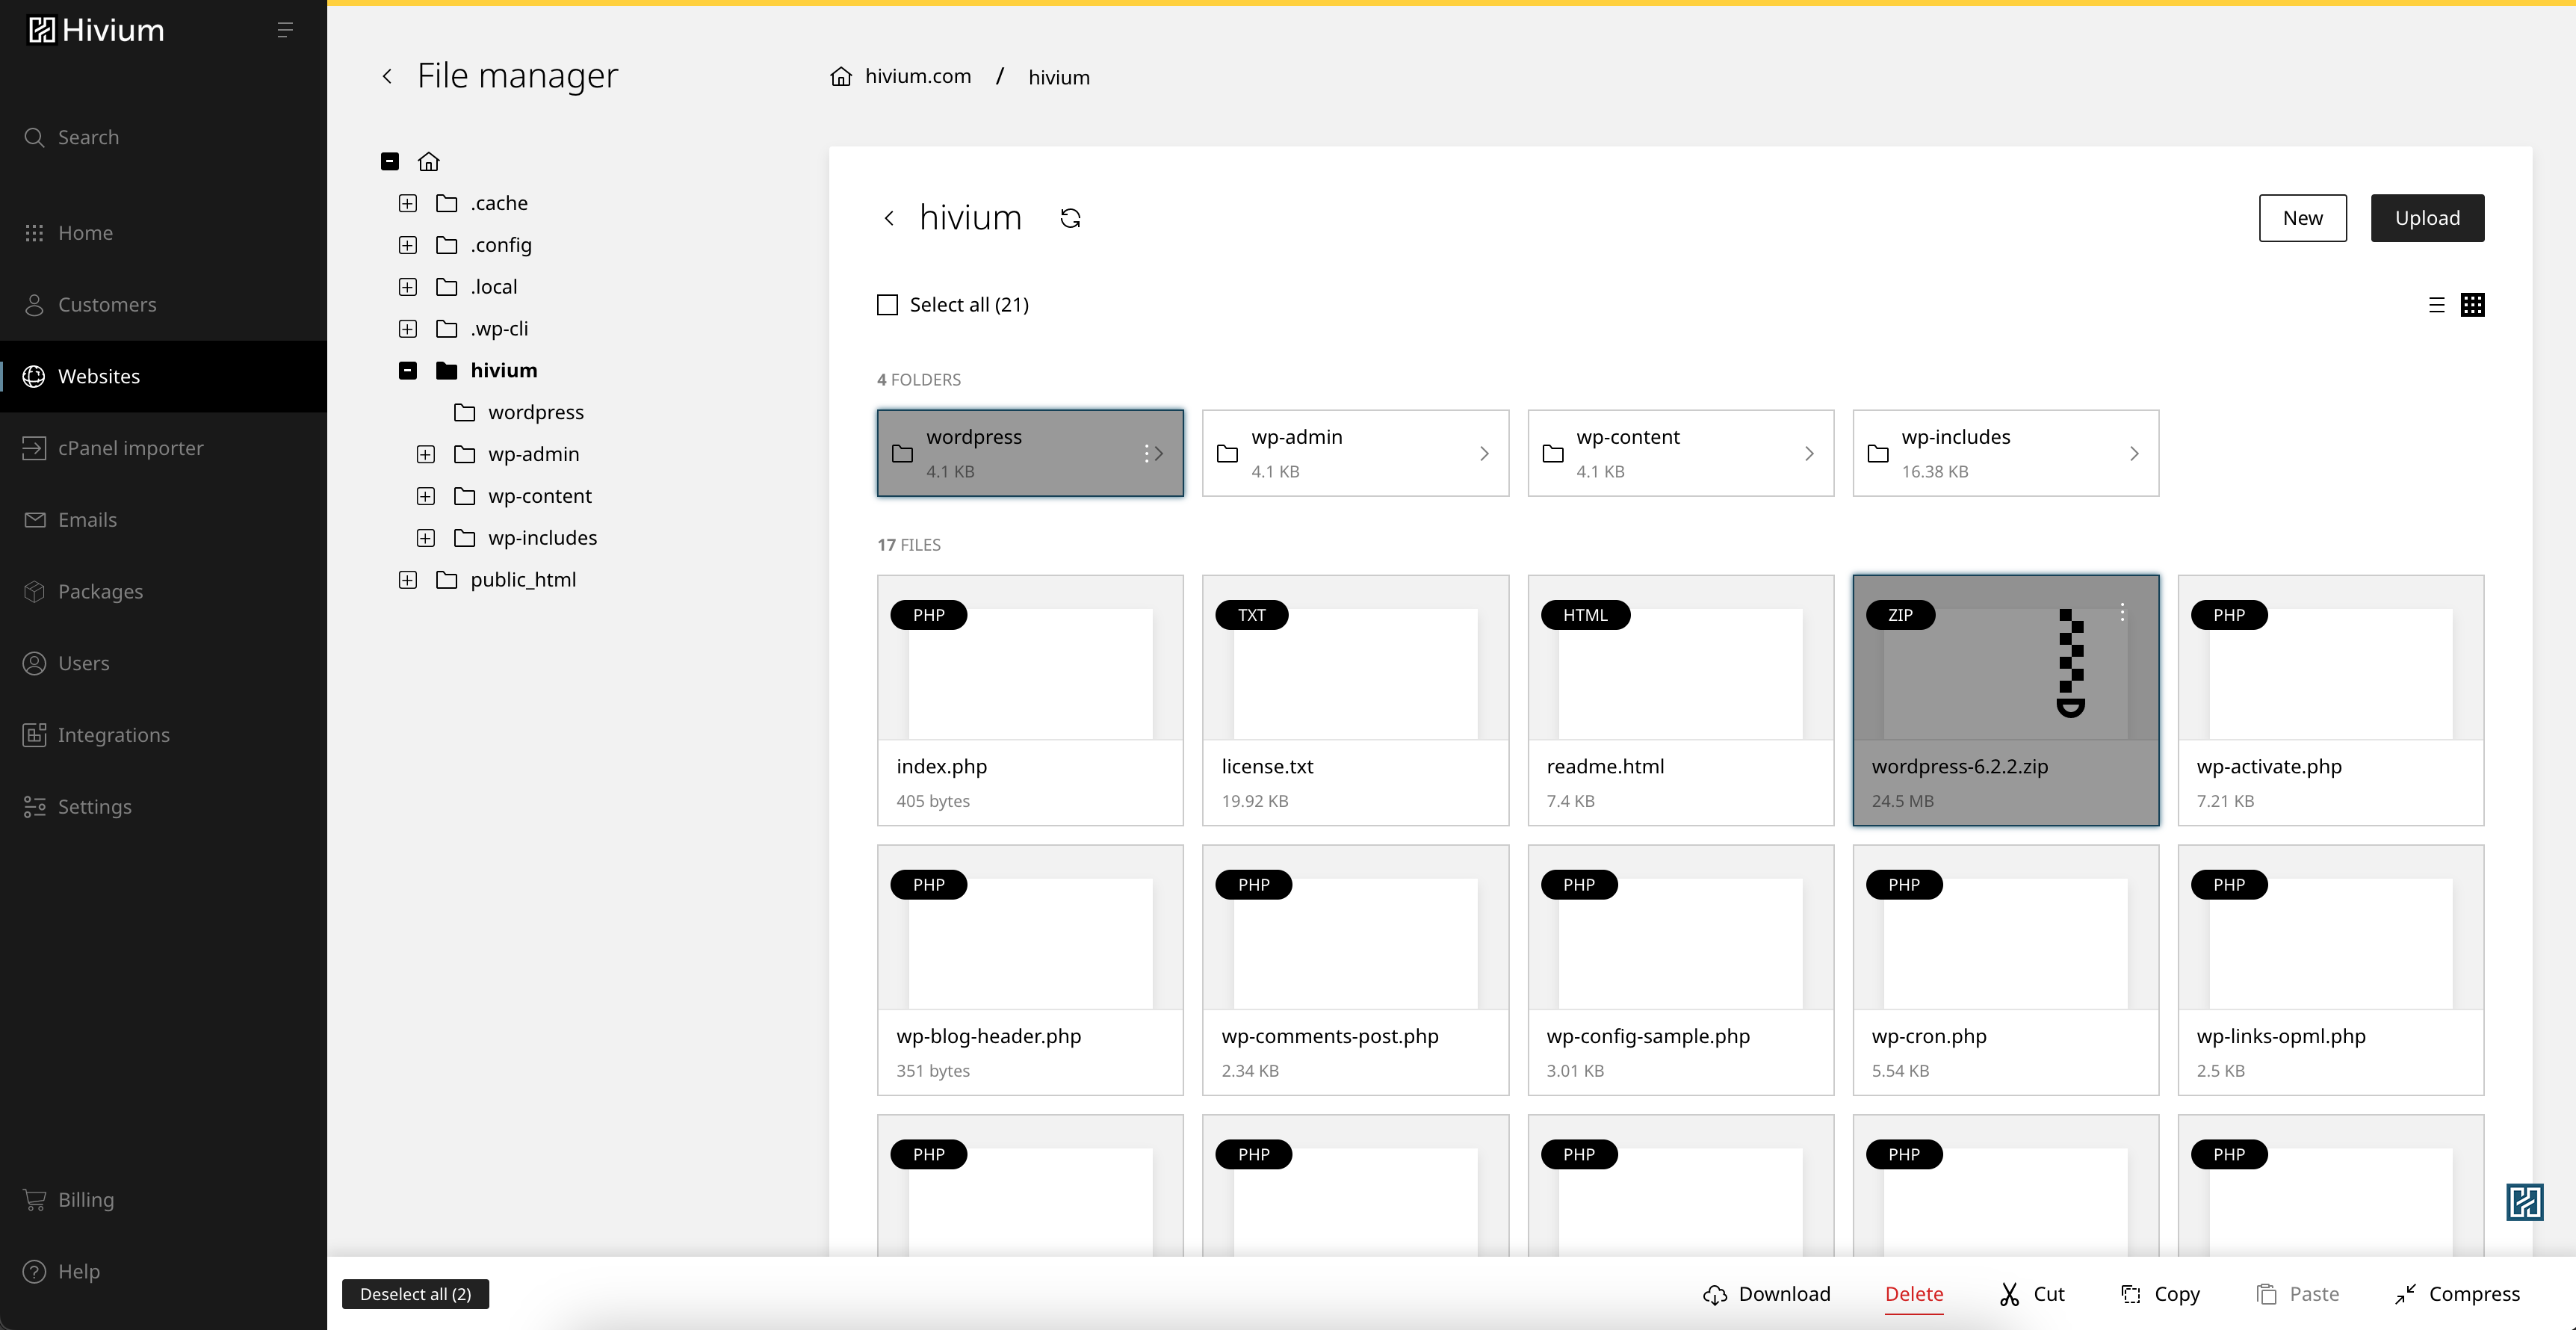Viewport: 2576px width, 1330px height.
Task: Delete the selected items
Action: (x=1914, y=1294)
